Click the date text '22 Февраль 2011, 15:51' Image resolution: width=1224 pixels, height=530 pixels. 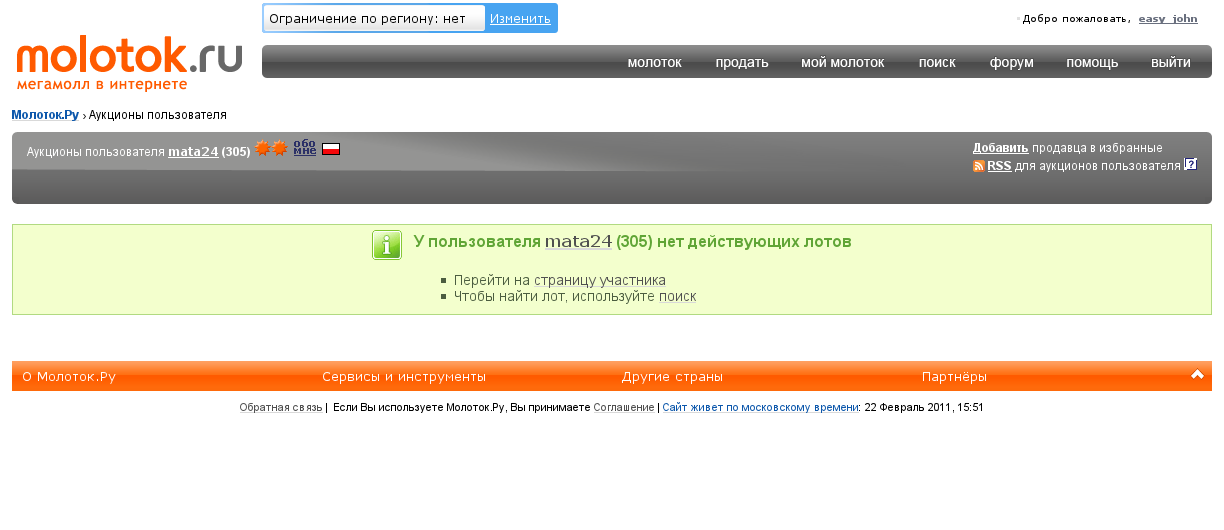click(x=924, y=408)
